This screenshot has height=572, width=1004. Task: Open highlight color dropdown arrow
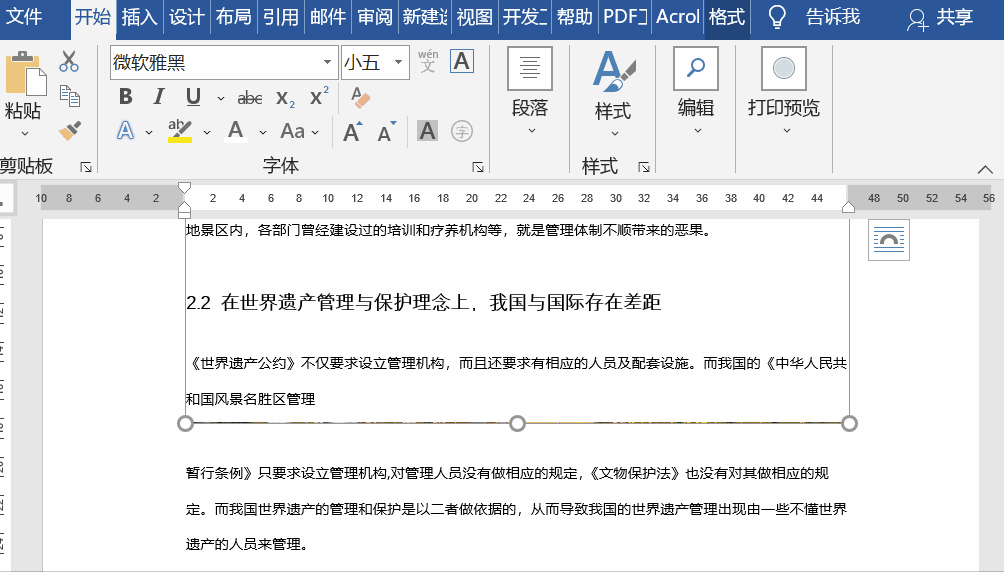coord(207,132)
